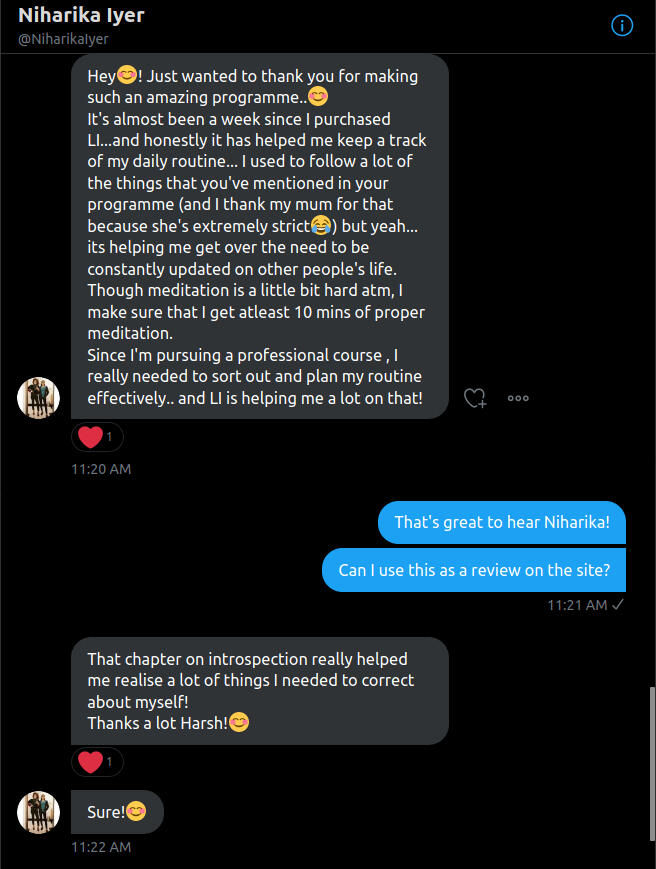Click the avatar beside the long message
The height and width of the screenshot is (869, 656).
[39, 398]
